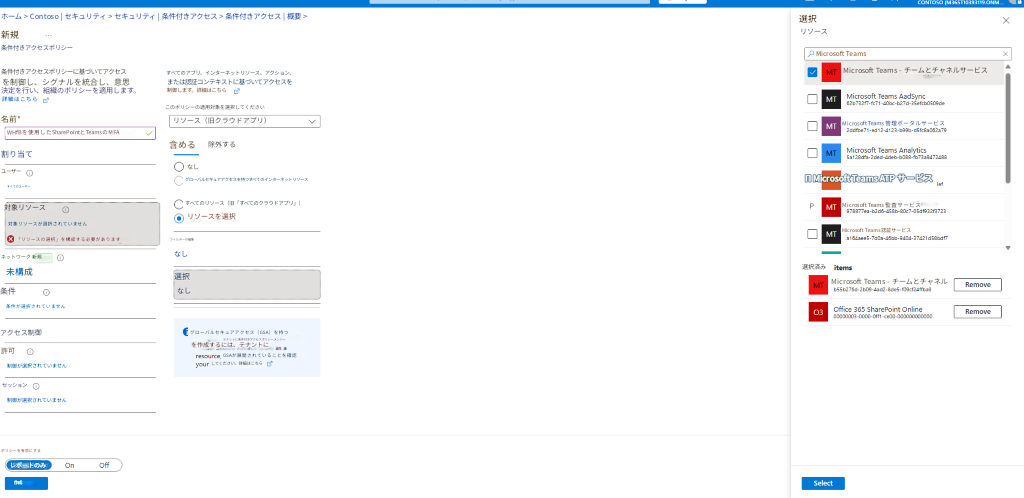Open the info icon next to 許可
Image resolution: width=1024 pixels, height=498 pixels.
click(x=30, y=352)
